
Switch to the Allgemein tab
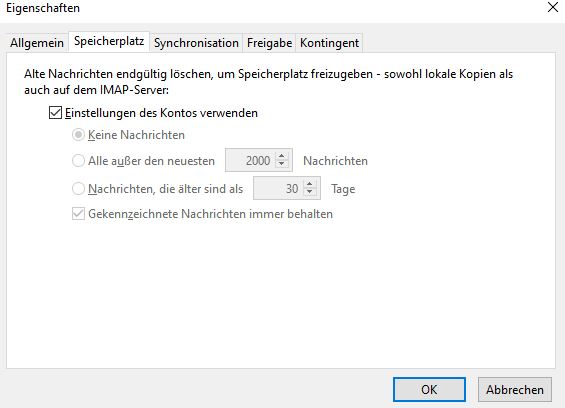coord(37,43)
